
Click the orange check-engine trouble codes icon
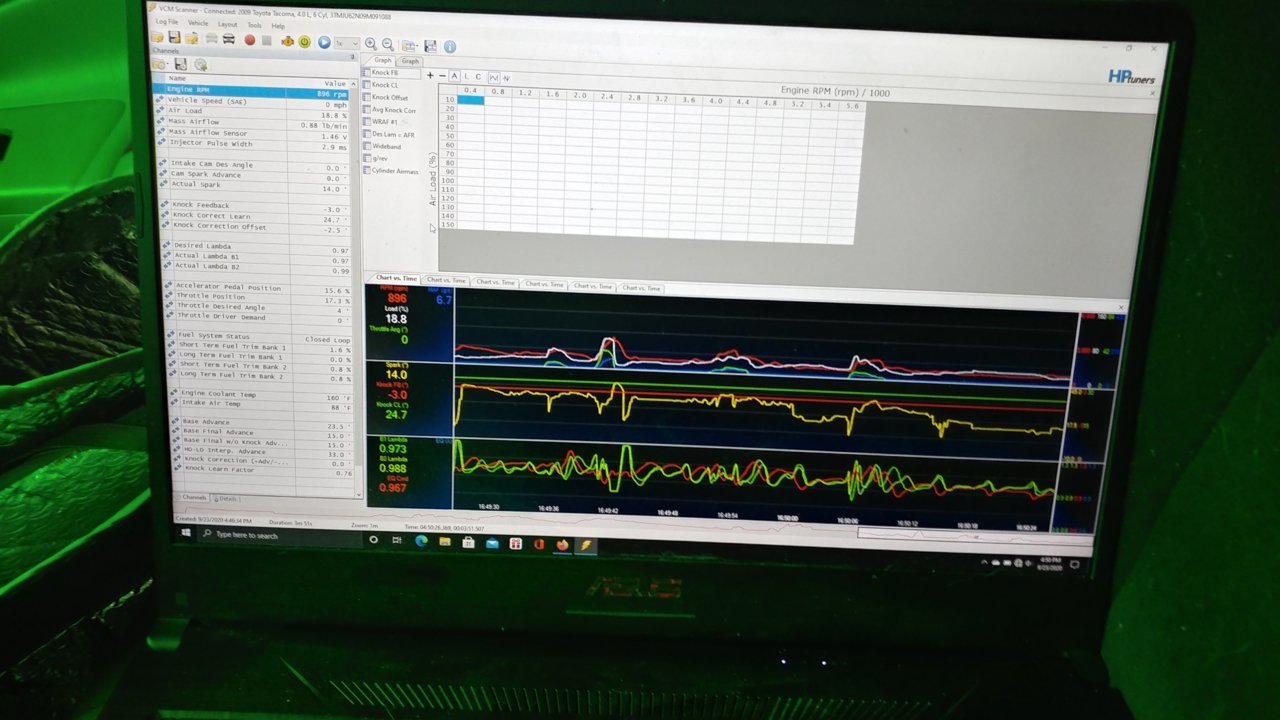(x=288, y=41)
